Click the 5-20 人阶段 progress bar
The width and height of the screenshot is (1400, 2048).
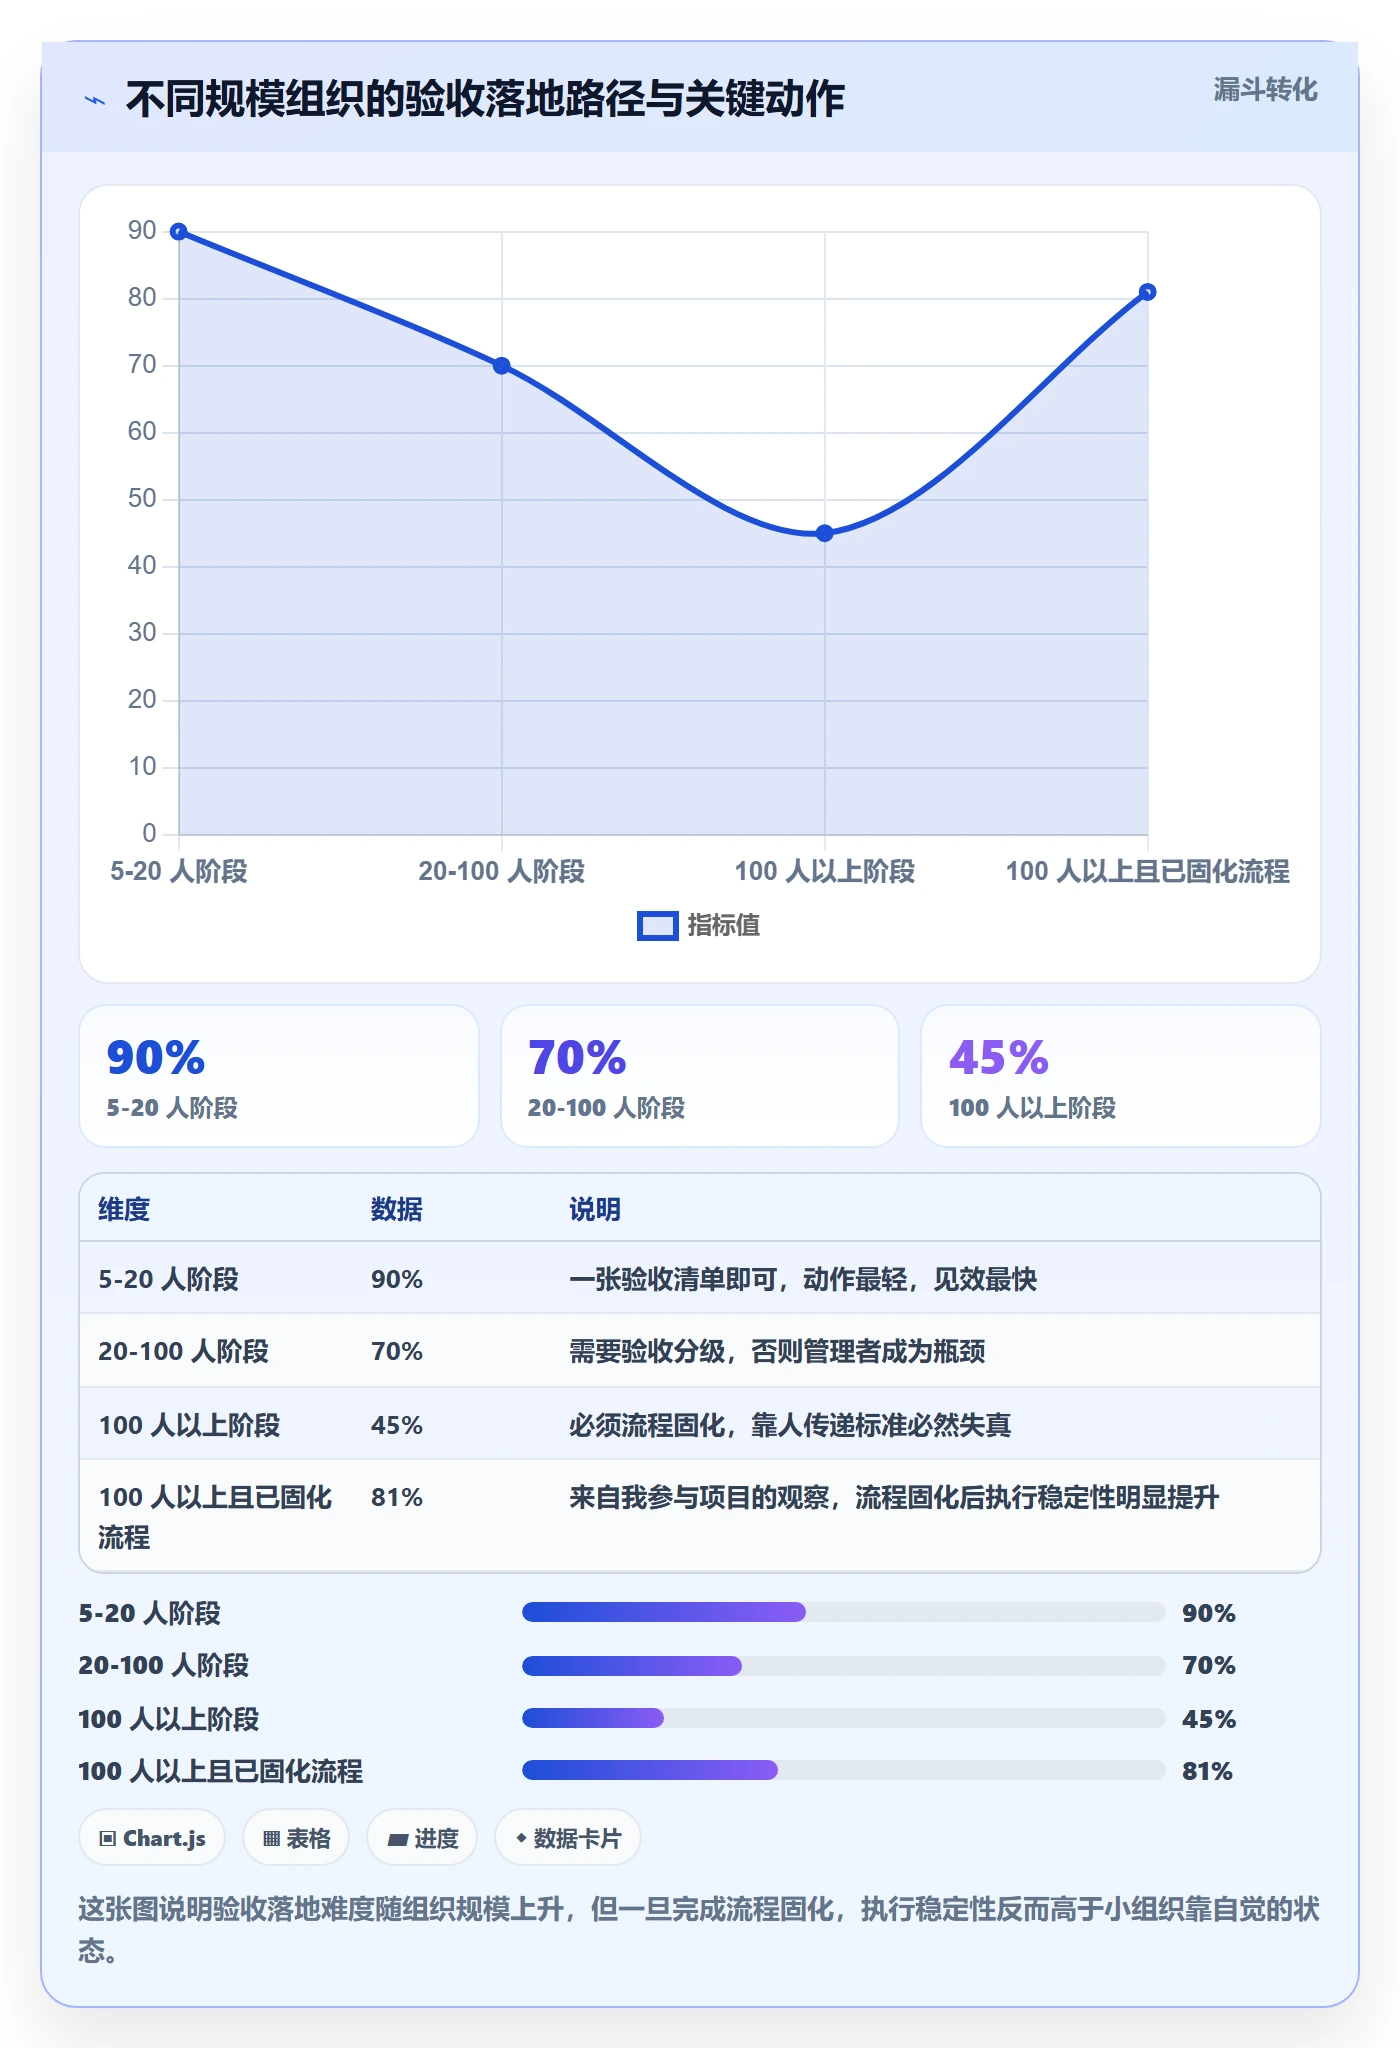844,1612
